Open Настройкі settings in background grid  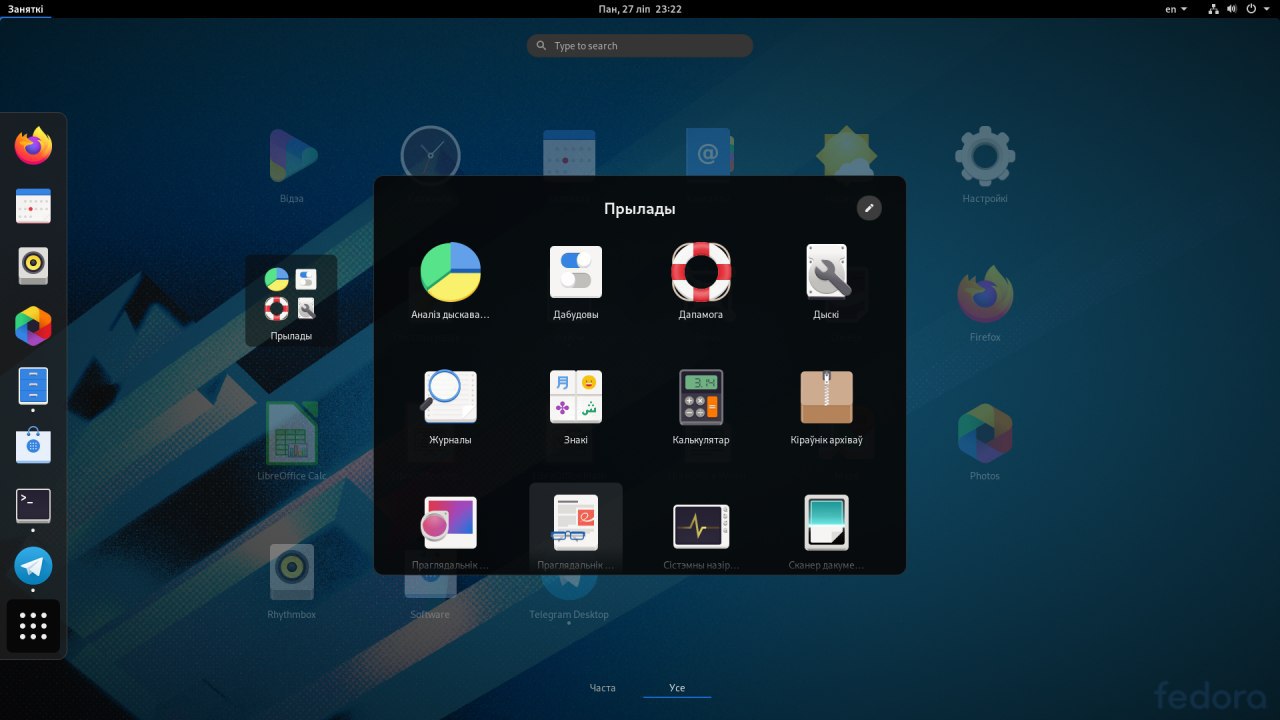985,164
